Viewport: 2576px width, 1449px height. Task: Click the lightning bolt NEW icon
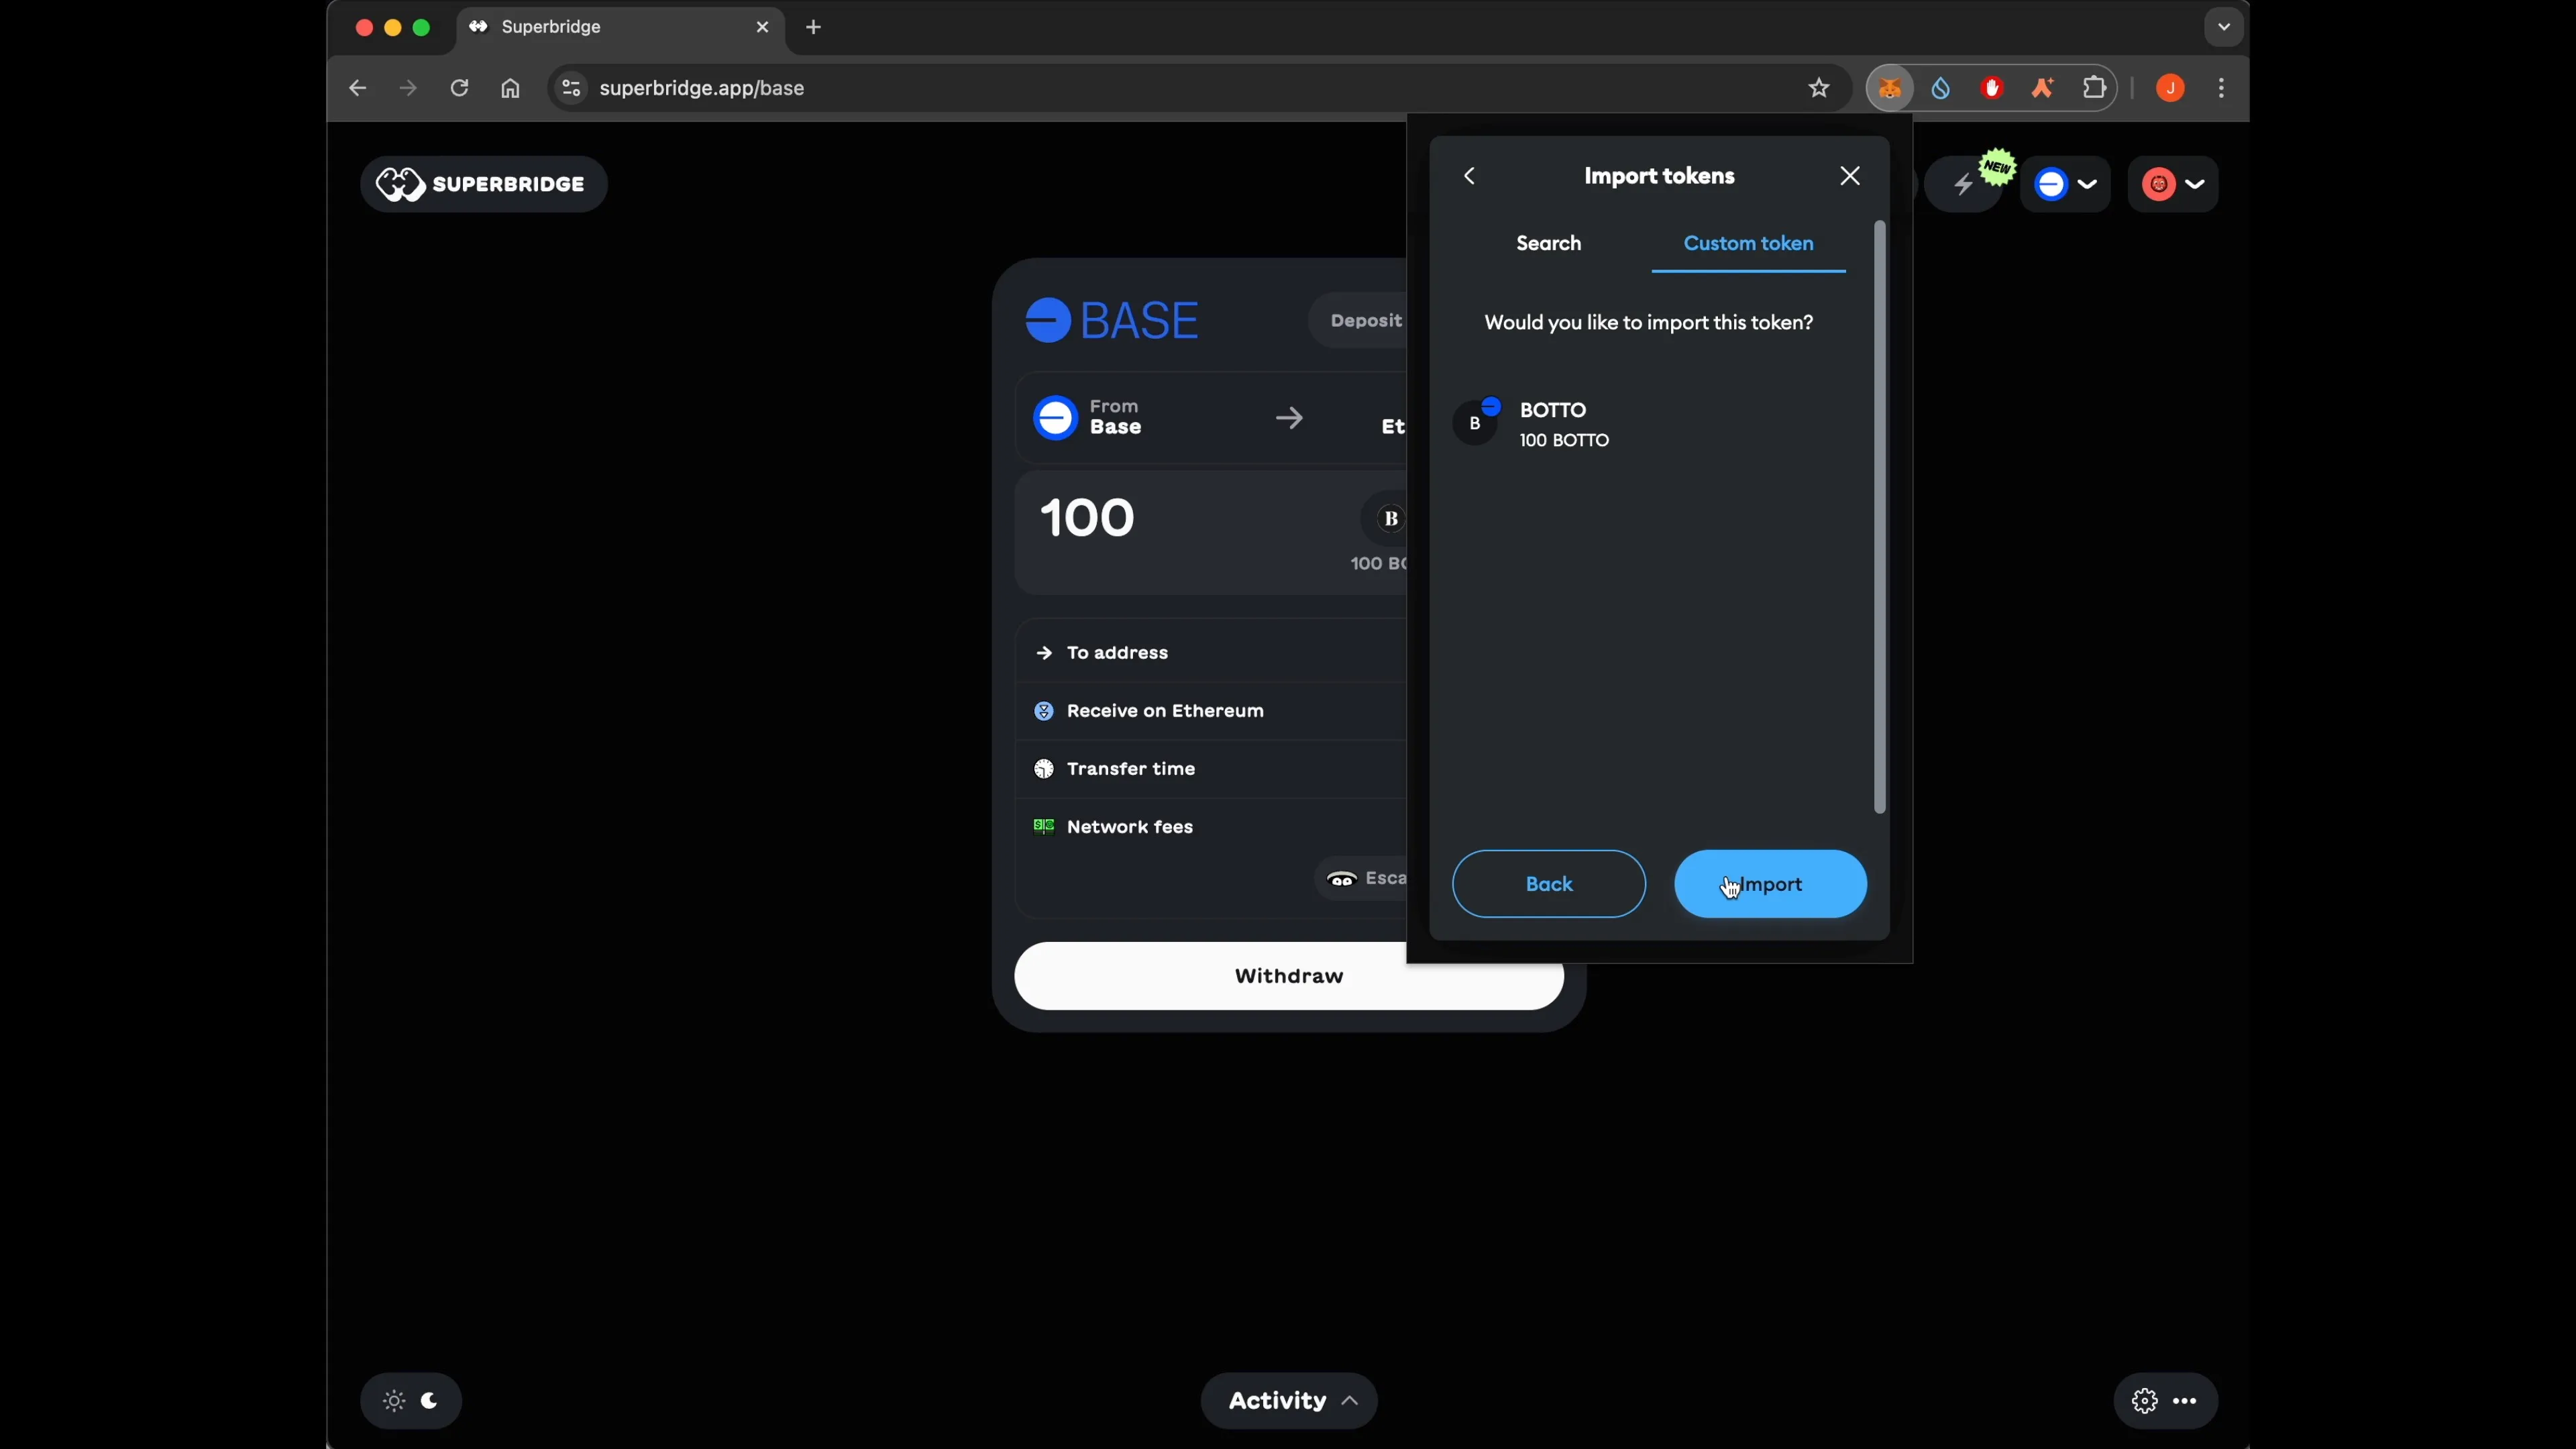[x=1964, y=184]
